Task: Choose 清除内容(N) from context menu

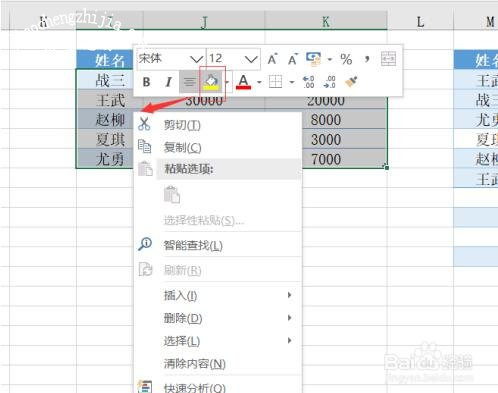Action: coord(194,364)
